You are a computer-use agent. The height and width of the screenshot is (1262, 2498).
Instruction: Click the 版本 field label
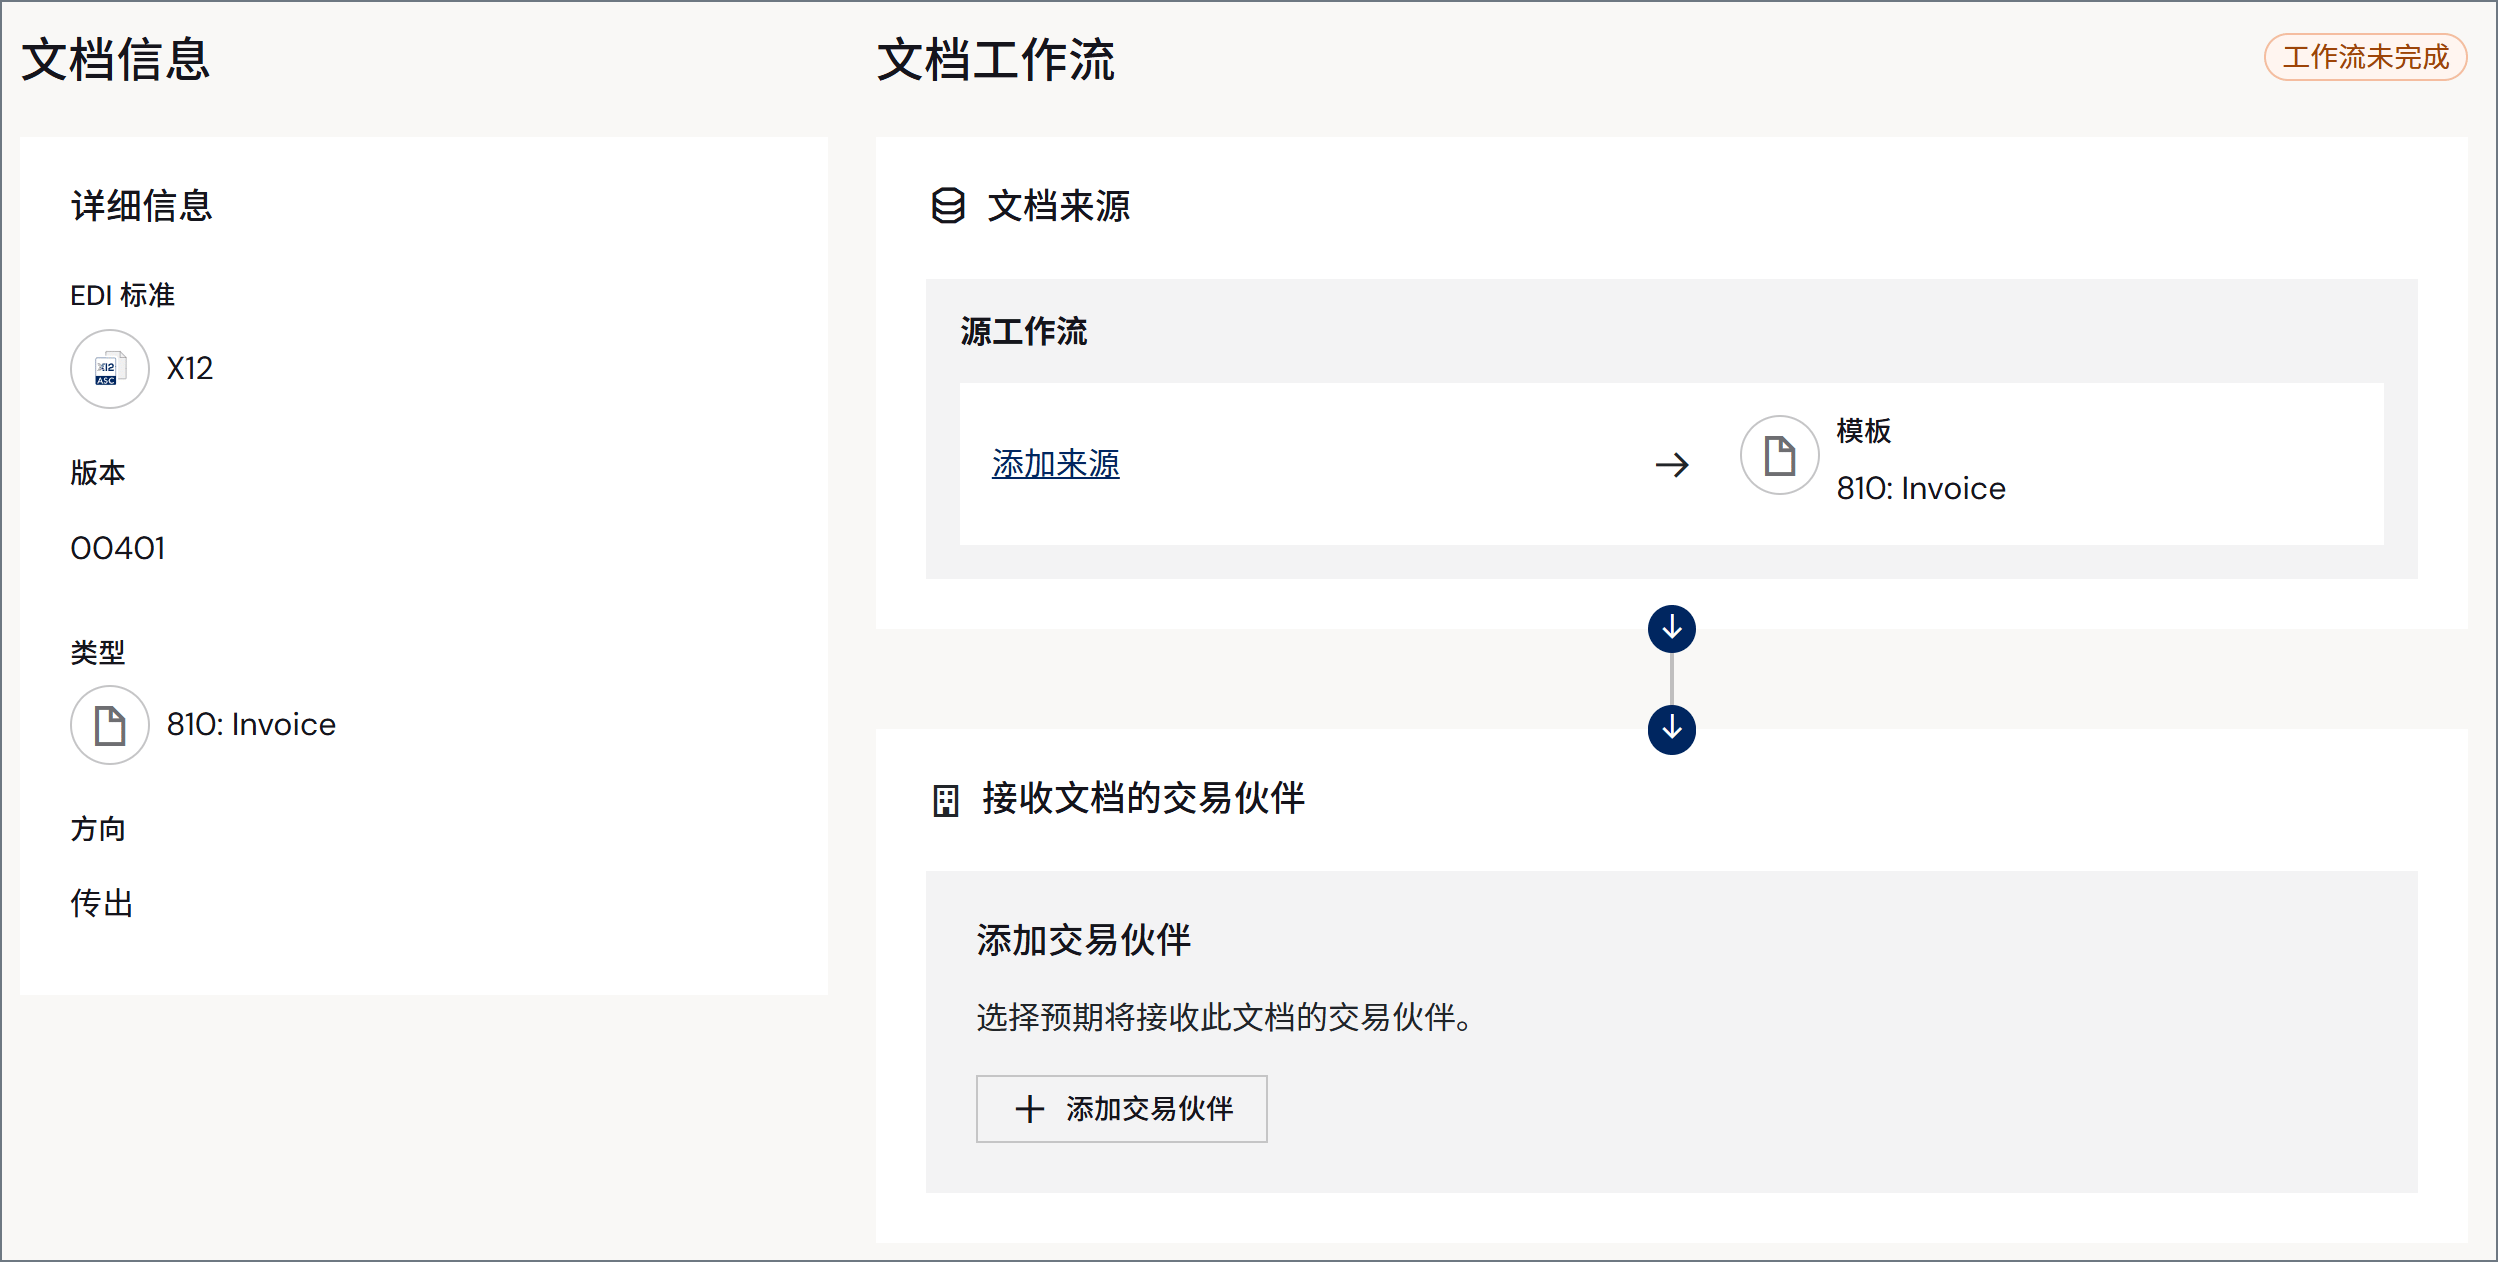tap(98, 472)
